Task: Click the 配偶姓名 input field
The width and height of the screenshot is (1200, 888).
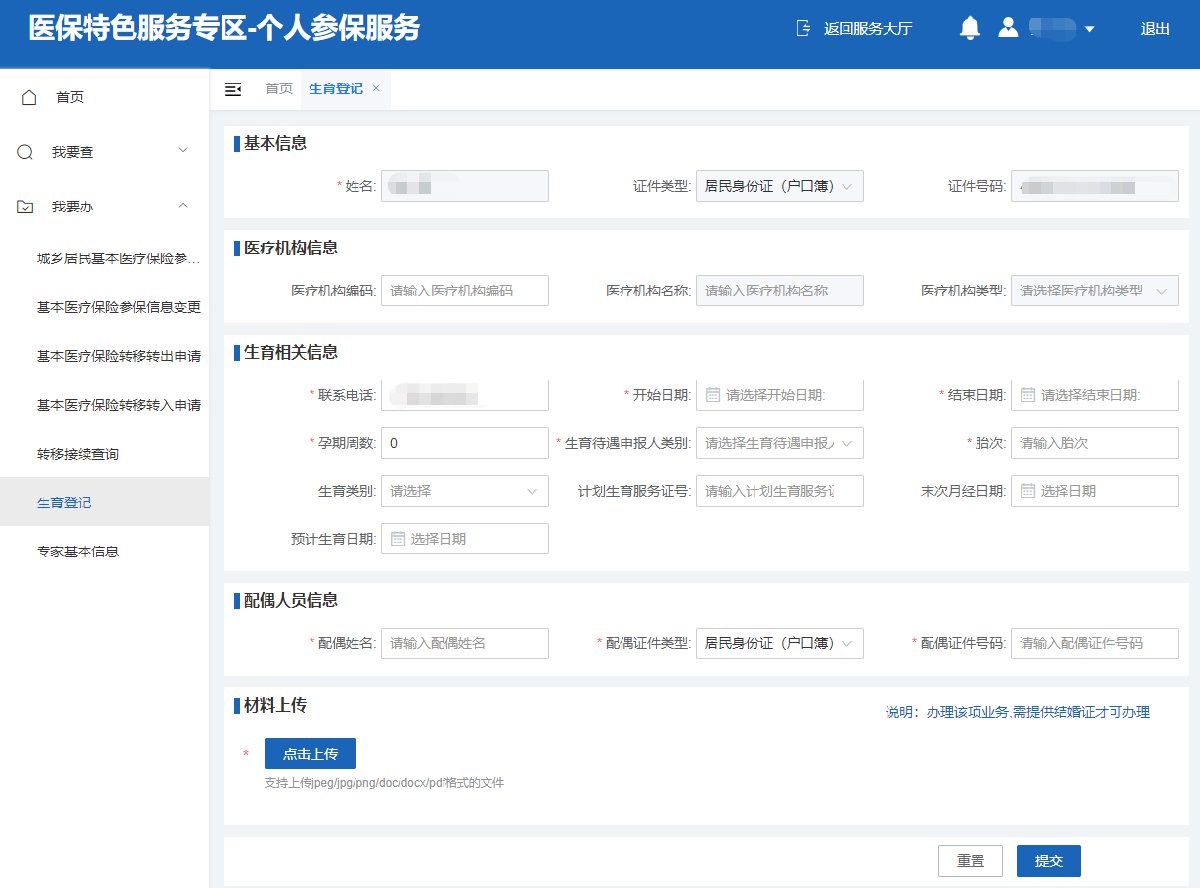Action: click(x=464, y=643)
